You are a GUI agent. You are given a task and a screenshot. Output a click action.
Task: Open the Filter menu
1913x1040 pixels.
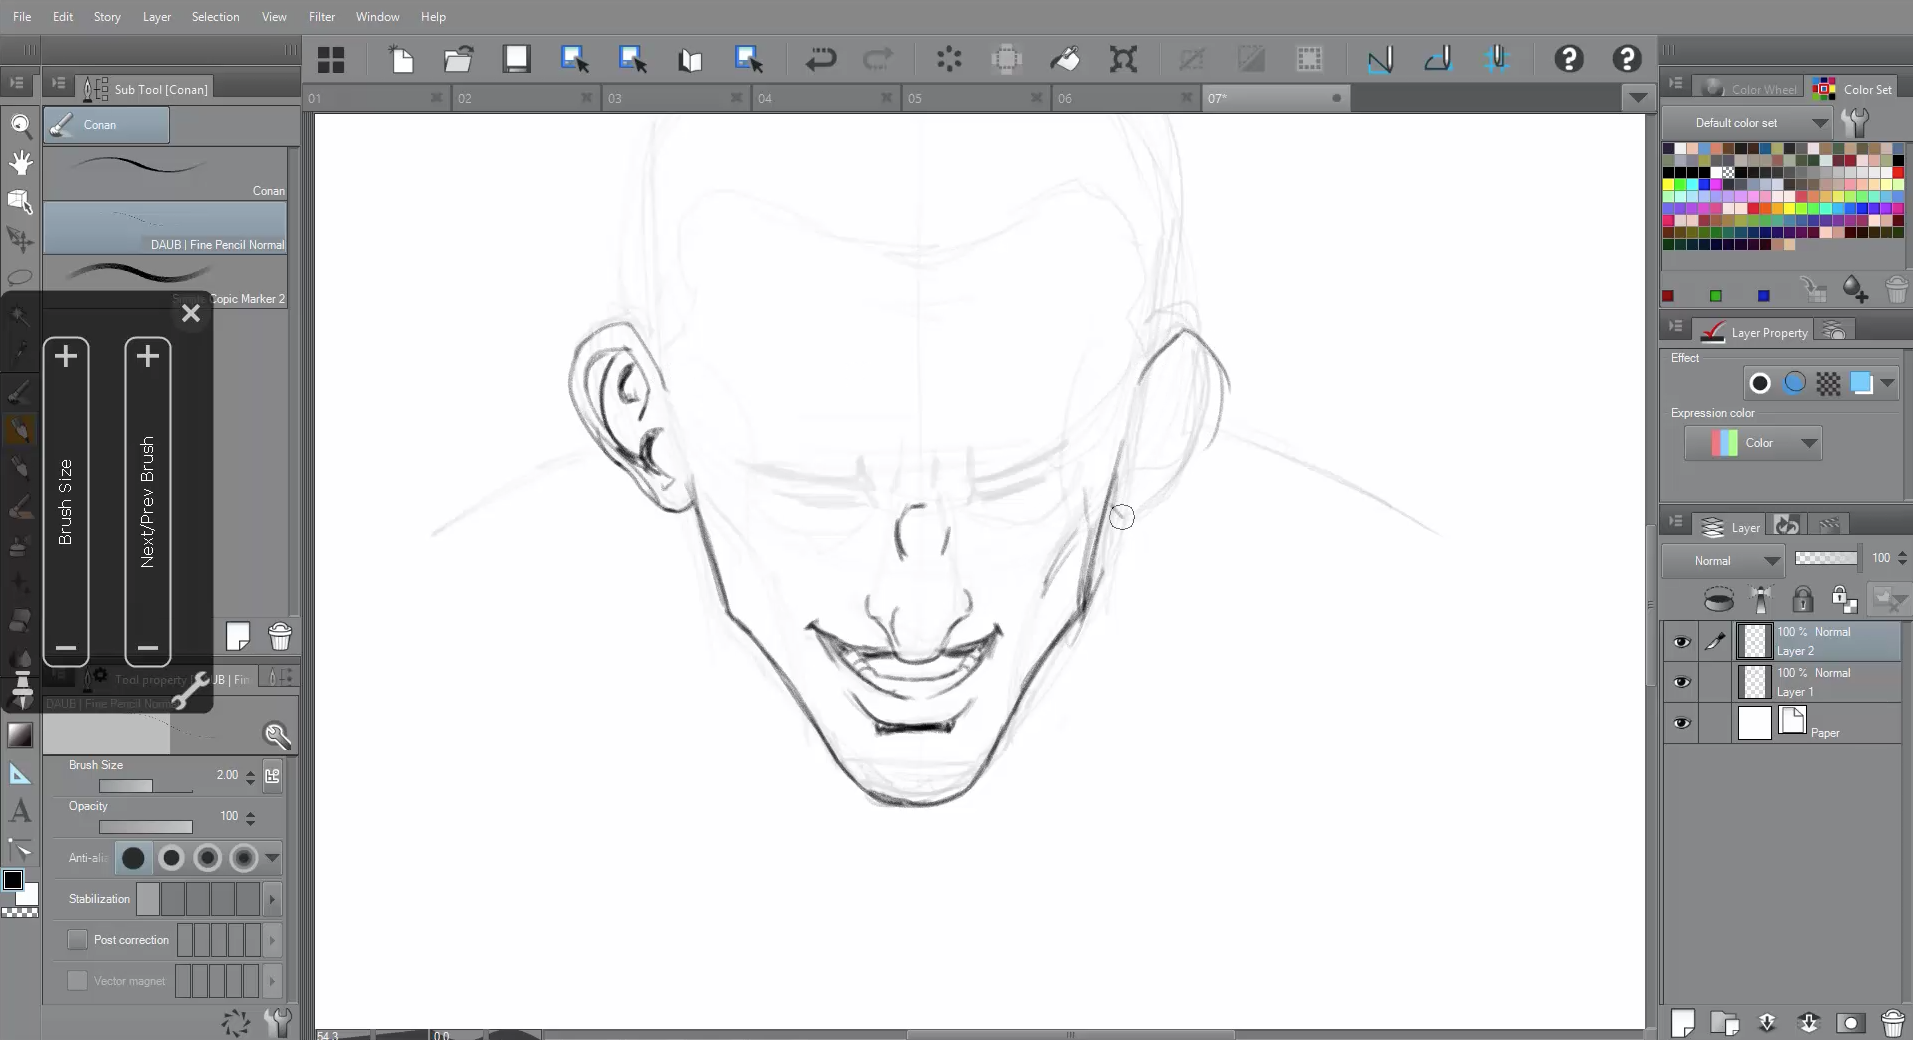322,16
